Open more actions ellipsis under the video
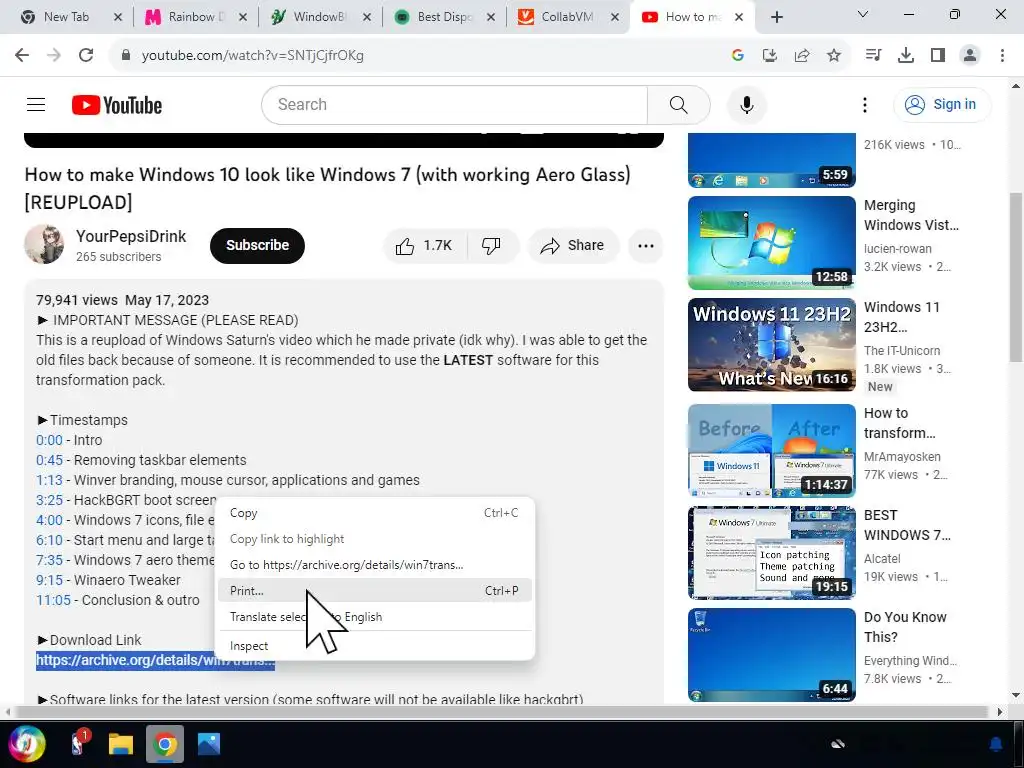The image size is (1024, 768). point(646,246)
